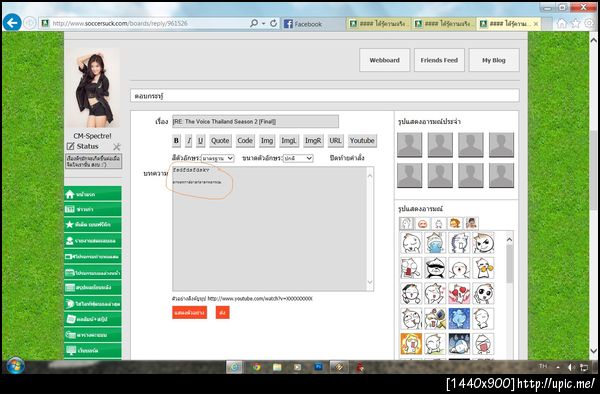The image size is (600, 394).
Task: Click the page scrollbar down arrow
Action: [593, 351]
